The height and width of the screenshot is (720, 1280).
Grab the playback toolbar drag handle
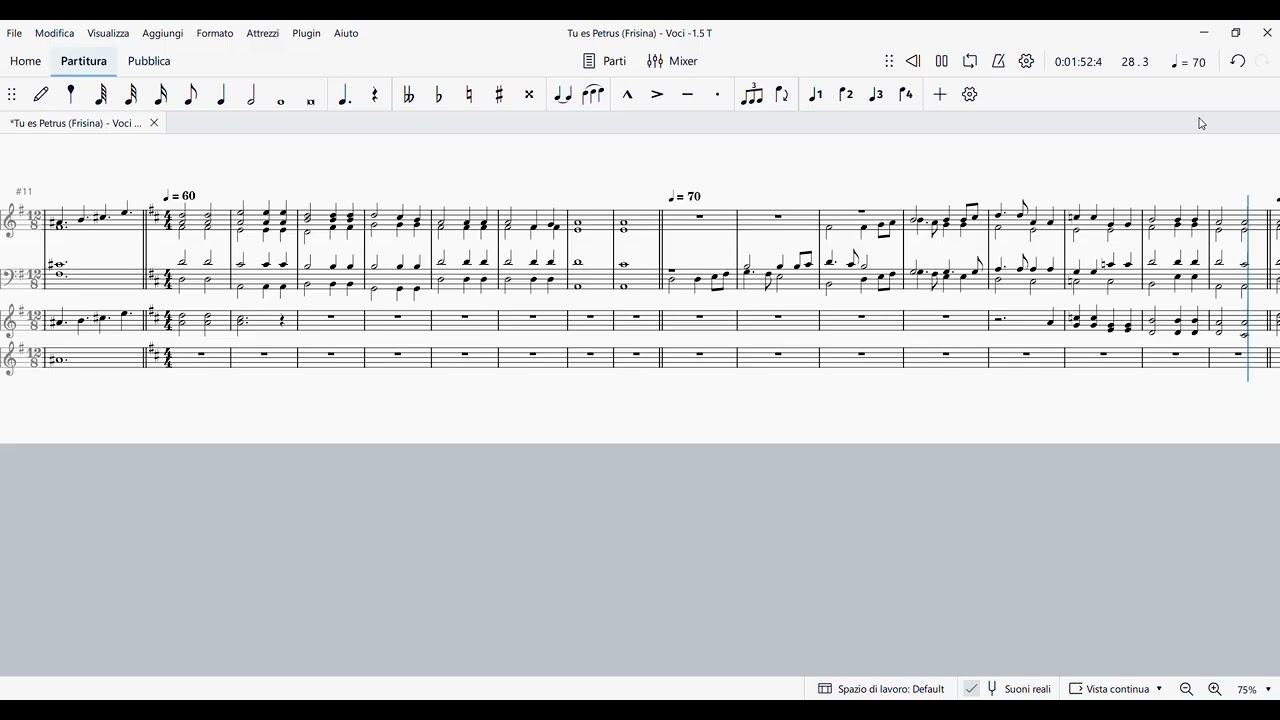[889, 61]
